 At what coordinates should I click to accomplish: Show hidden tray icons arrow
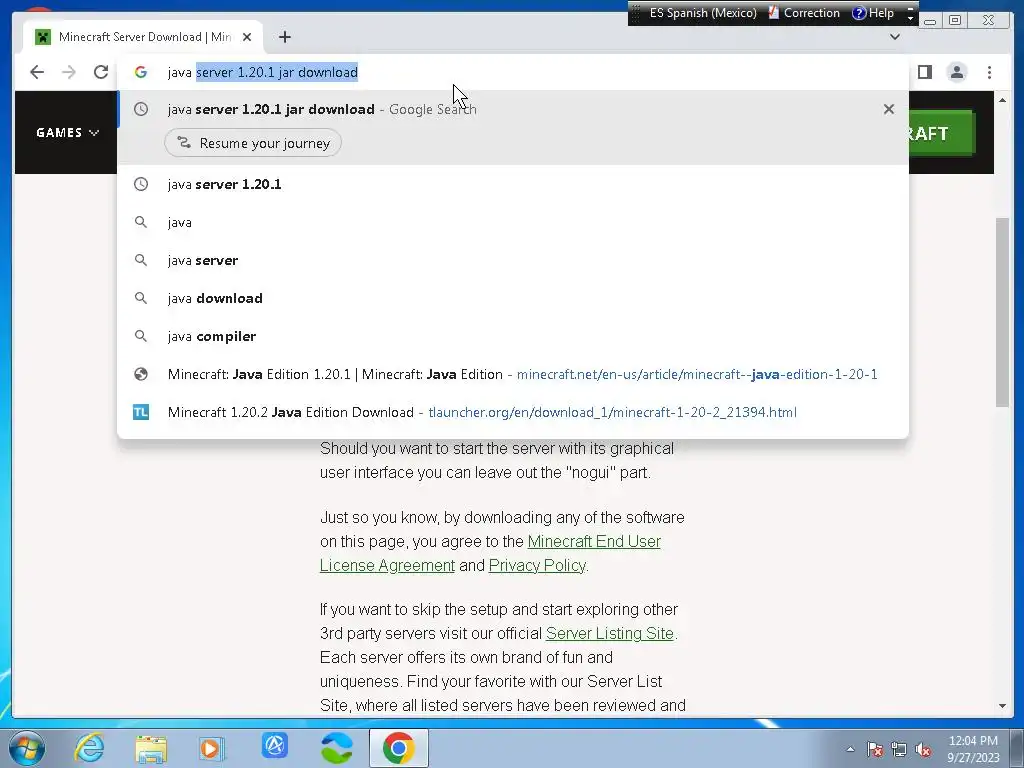[x=850, y=749]
